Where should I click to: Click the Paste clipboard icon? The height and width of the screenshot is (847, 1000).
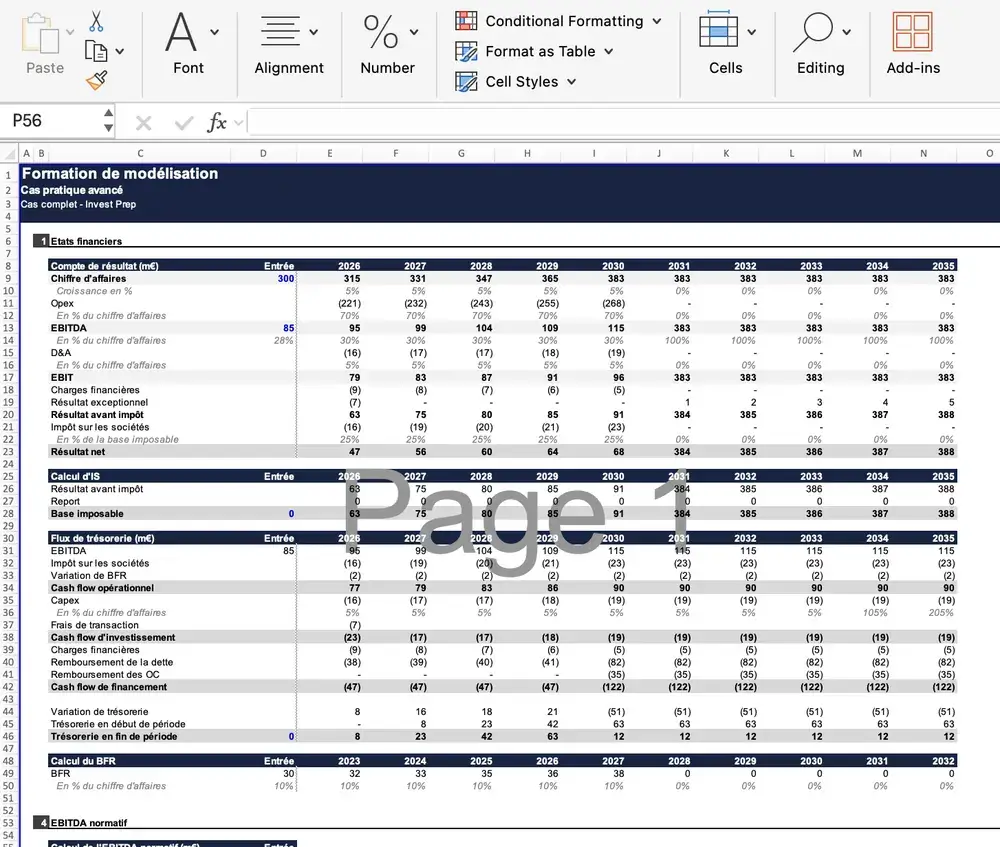[41, 33]
